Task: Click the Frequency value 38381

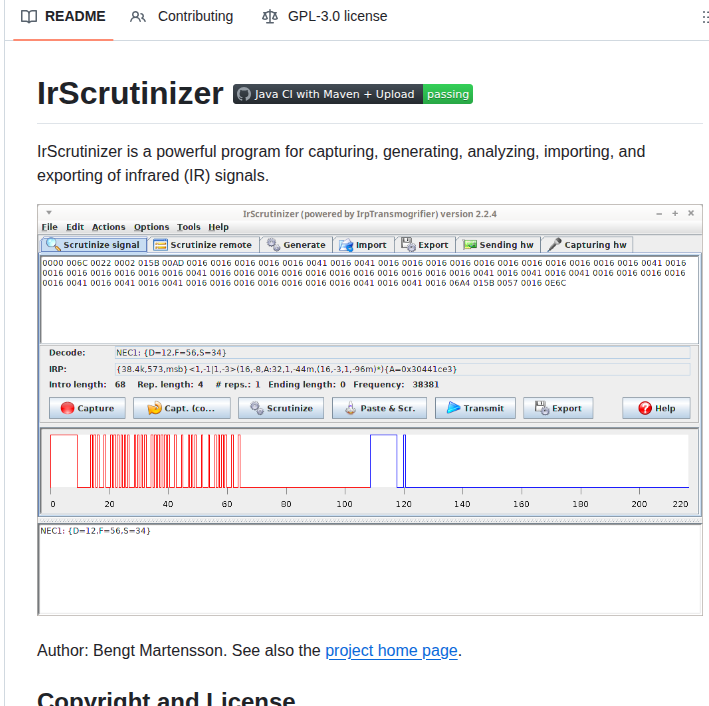Action: [425, 384]
